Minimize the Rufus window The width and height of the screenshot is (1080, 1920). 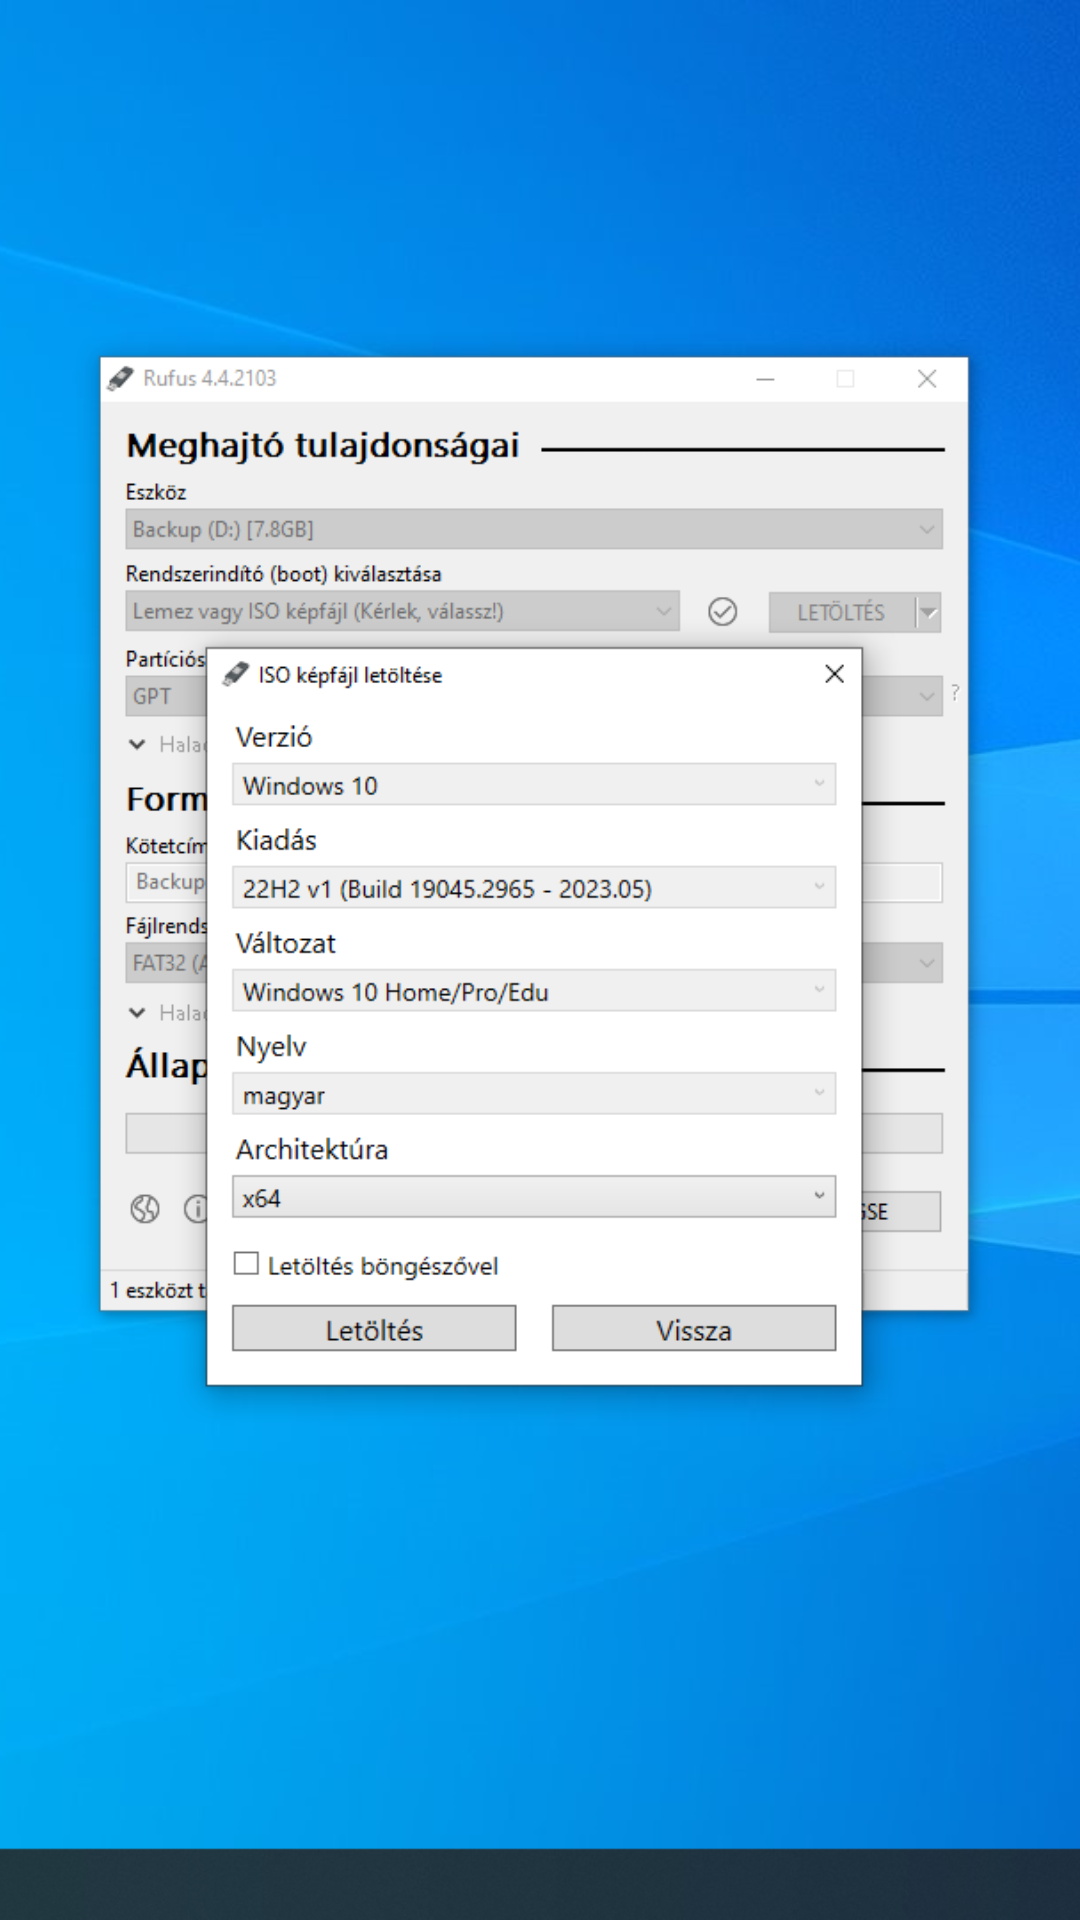point(765,379)
